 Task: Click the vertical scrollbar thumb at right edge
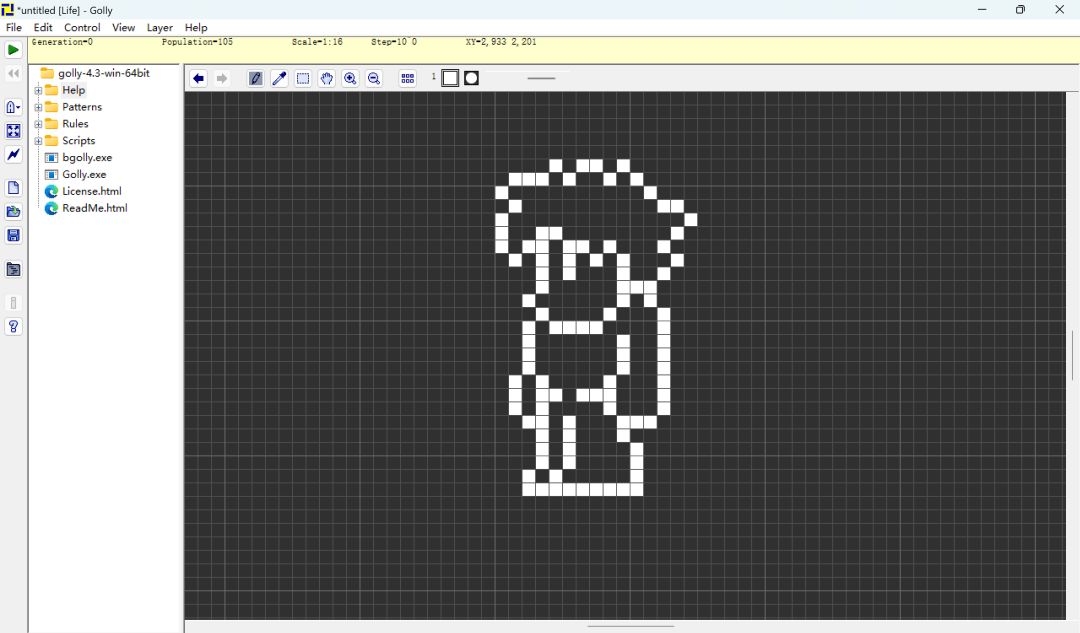[1072, 355]
